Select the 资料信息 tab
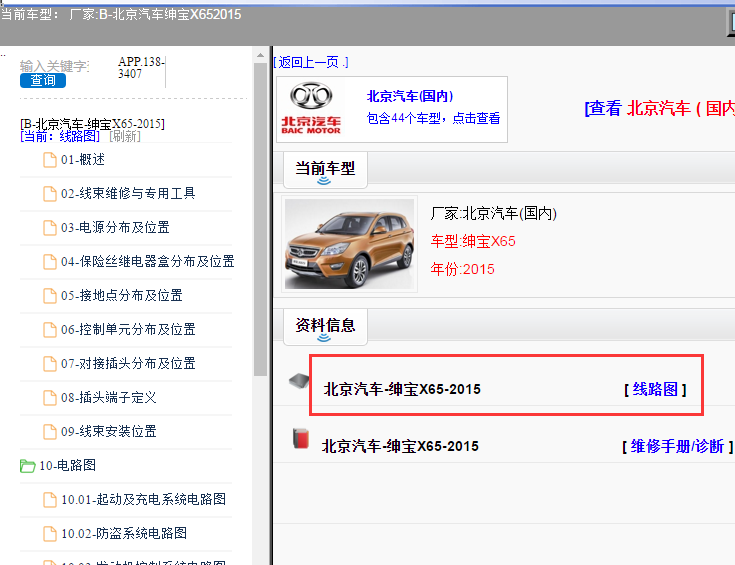 (x=325, y=327)
